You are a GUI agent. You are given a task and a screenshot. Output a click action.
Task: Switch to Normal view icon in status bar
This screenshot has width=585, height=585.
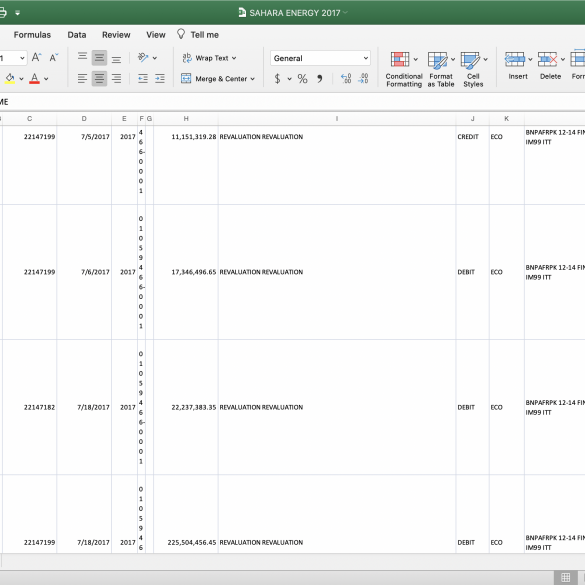[x=565, y=577]
